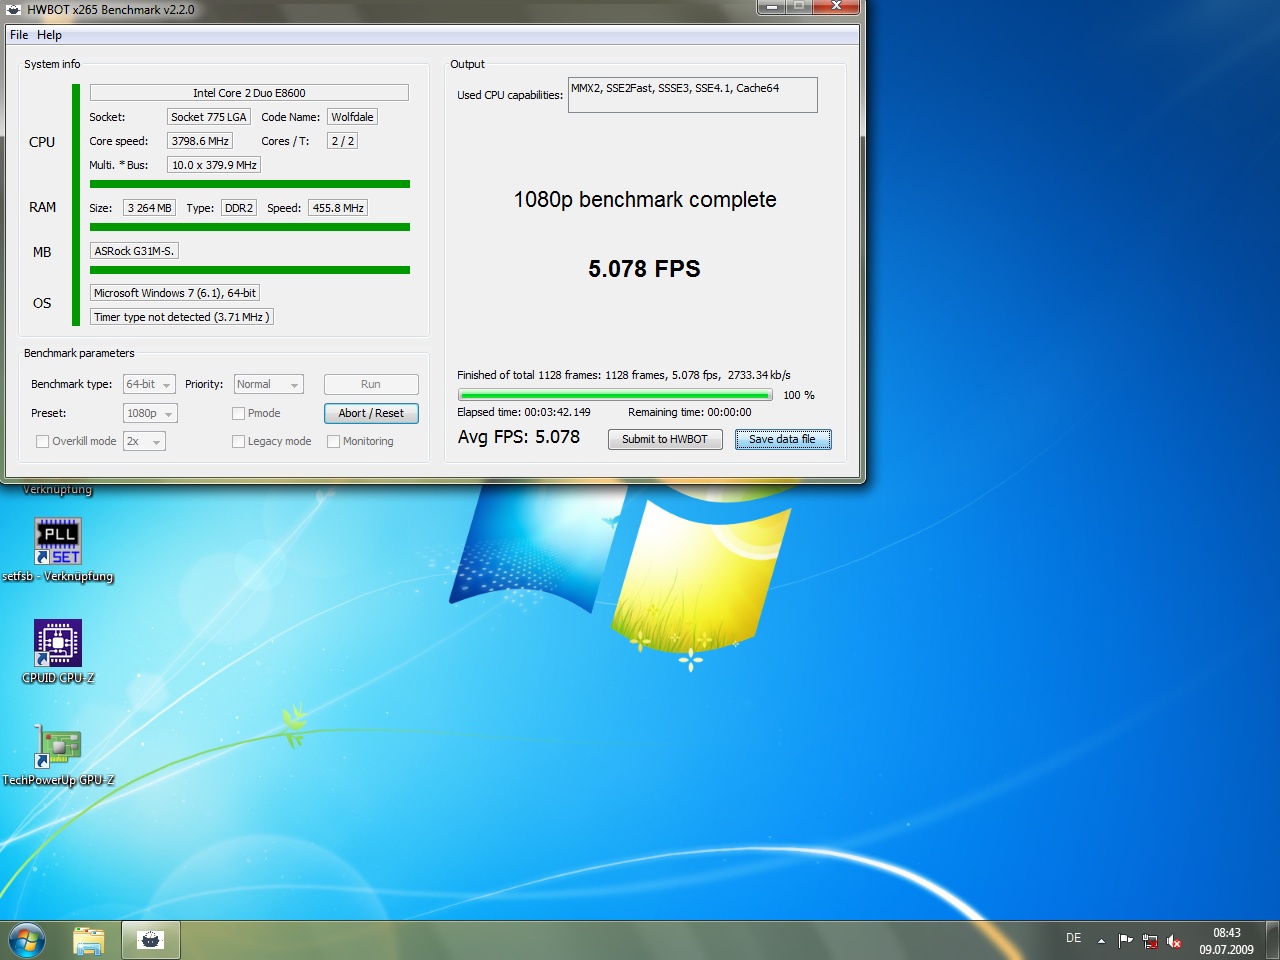Click the Used CPU capabilities text box

pos(693,95)
